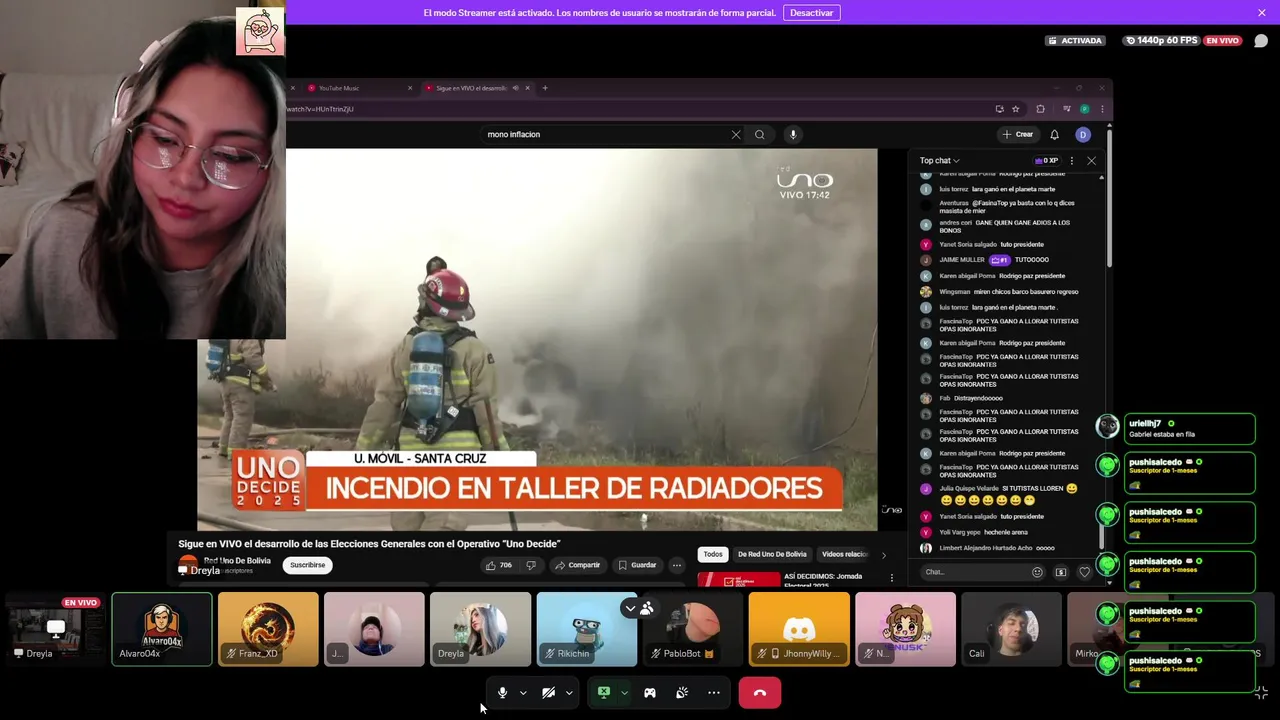1280x720 pixels.
Task: Show more filter chips arrow
Action: [x=883, y=555]
